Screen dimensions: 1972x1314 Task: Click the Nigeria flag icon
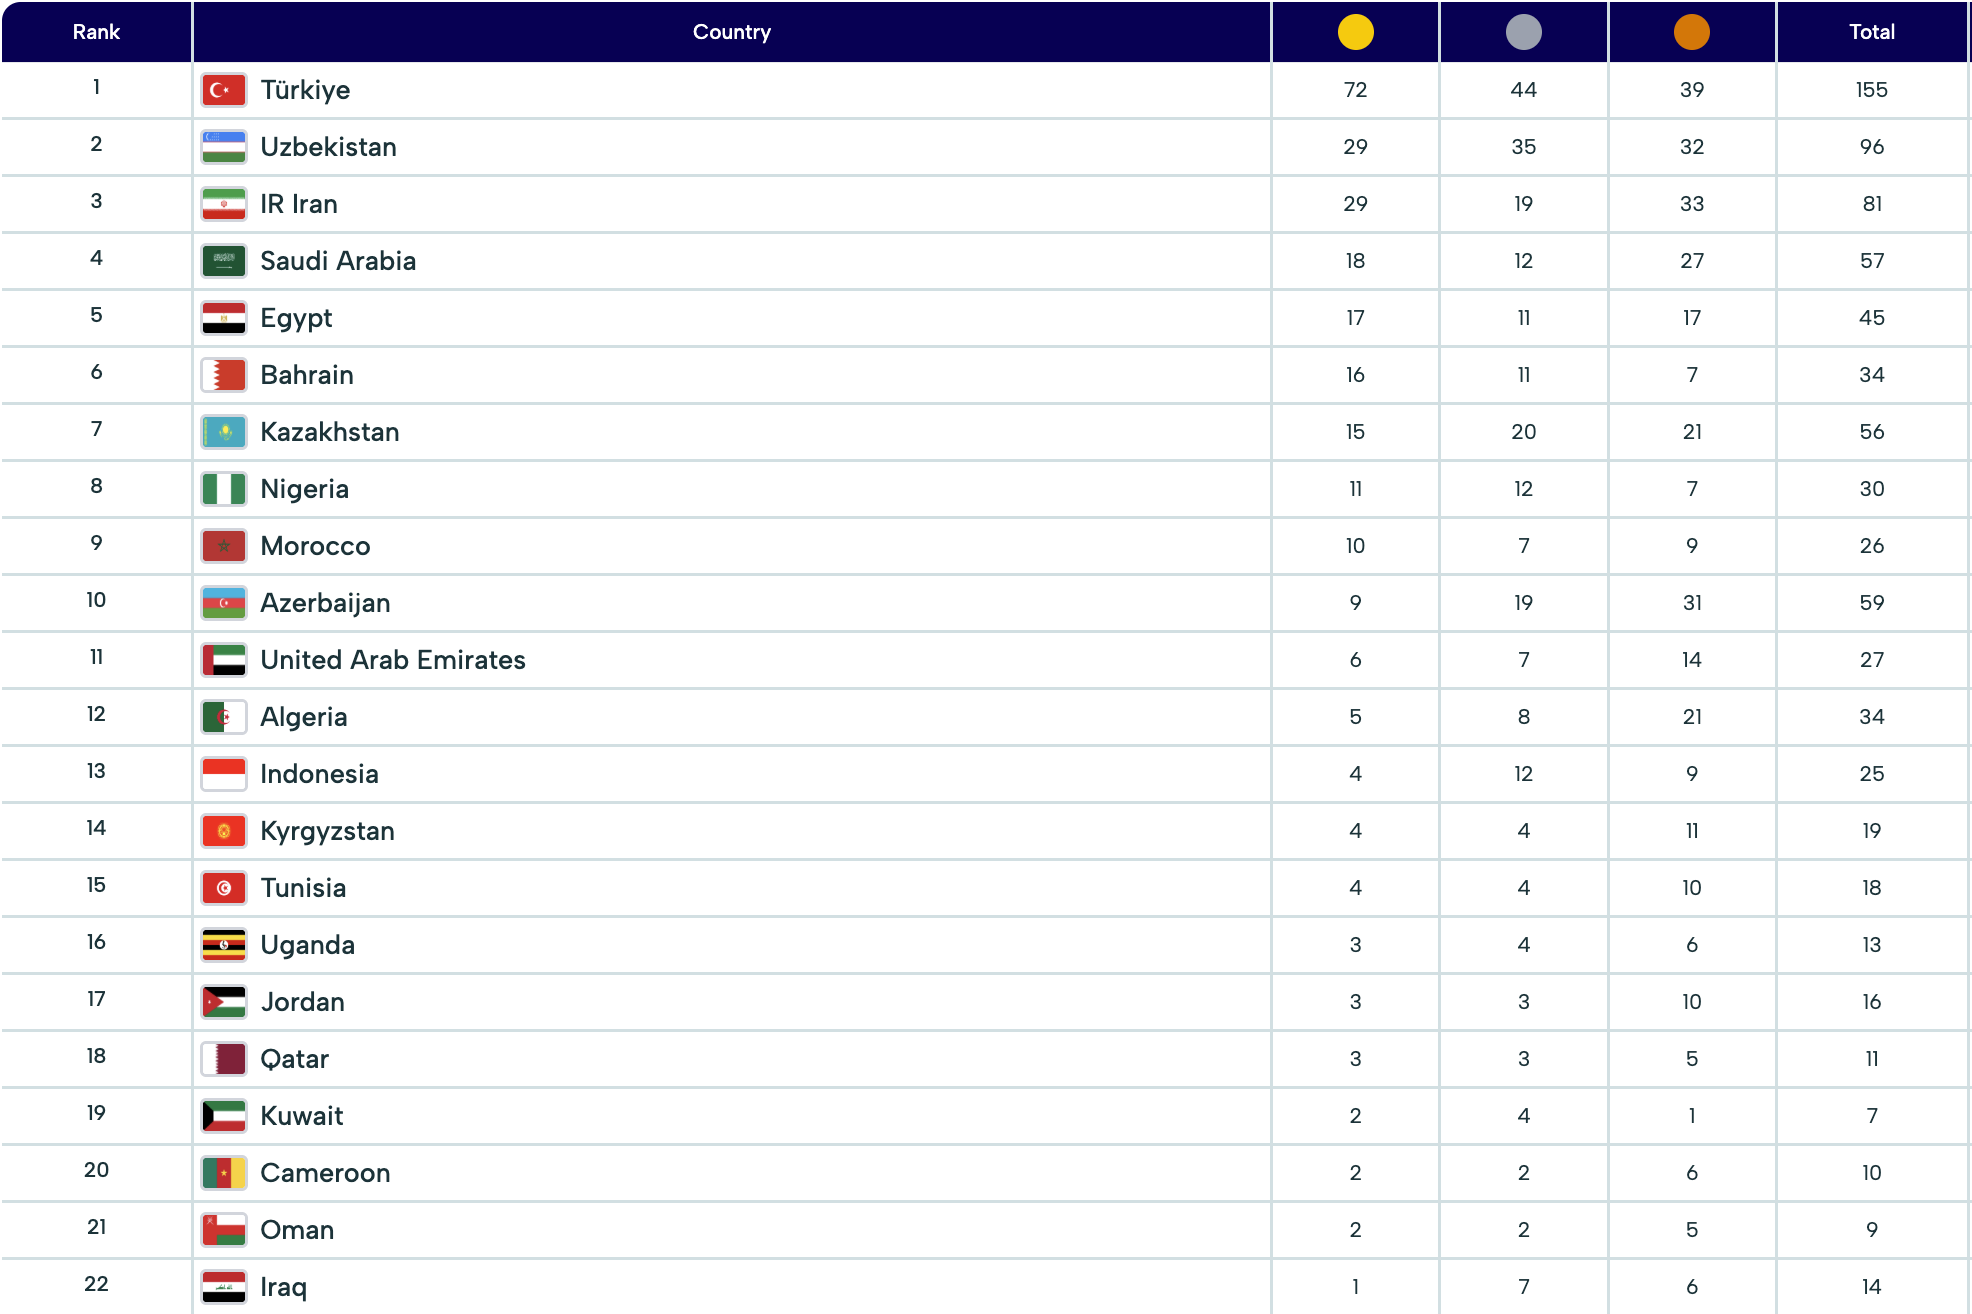click(x=223, y=489)
